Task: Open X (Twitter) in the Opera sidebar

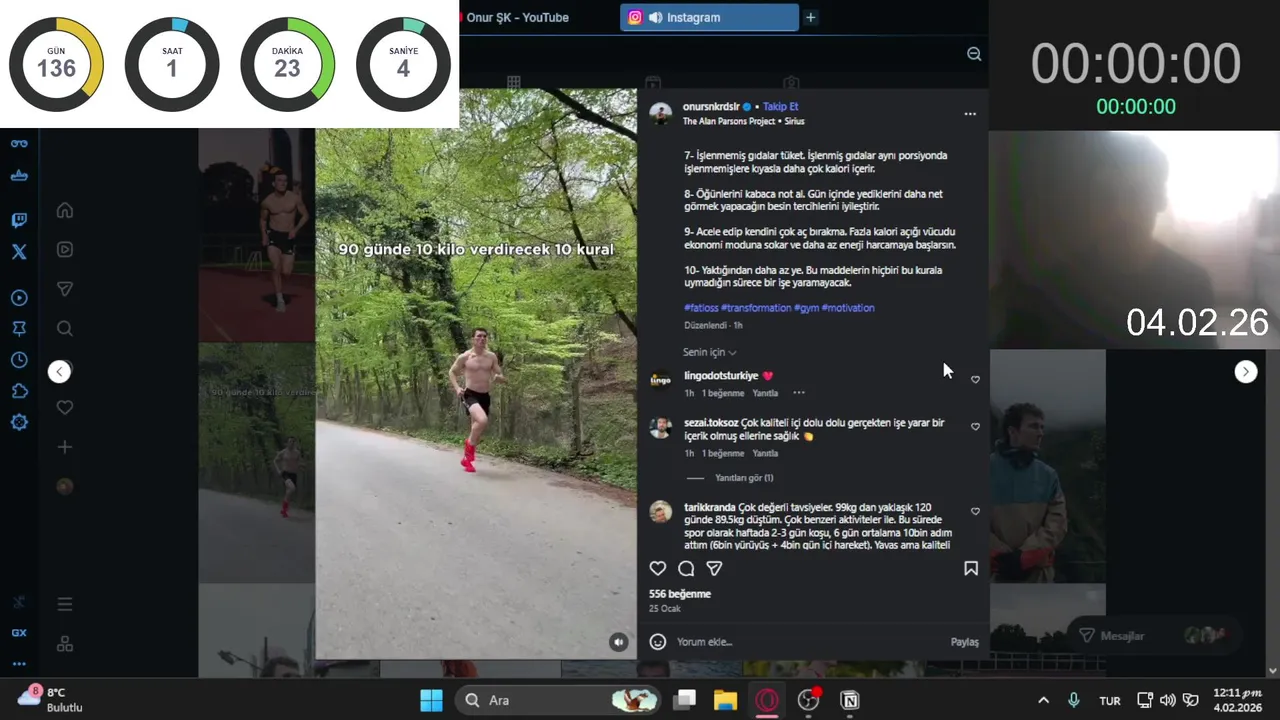Action: (19, 252)
